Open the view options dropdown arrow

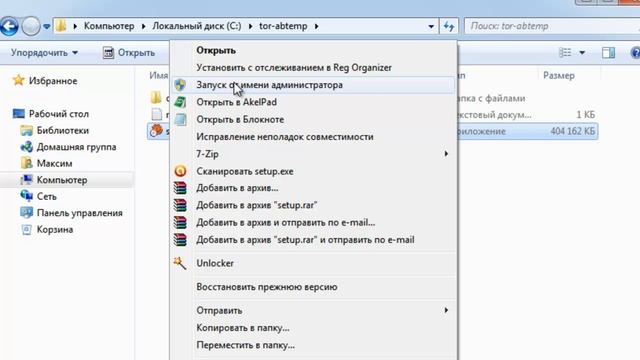click(582, 53)
